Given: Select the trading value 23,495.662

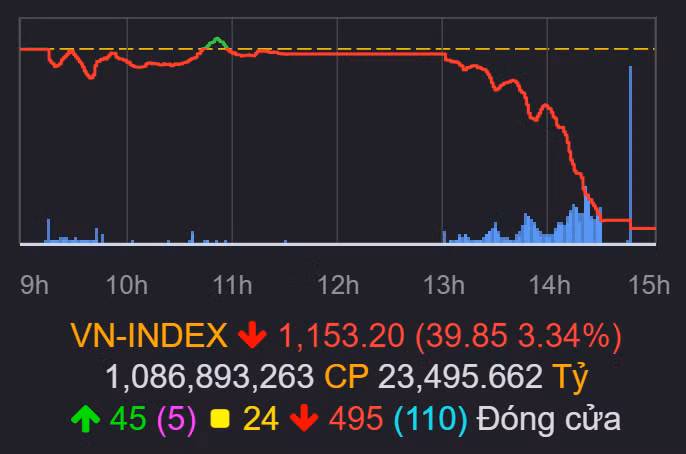Looking at the screenshot, I should point(460,376).
